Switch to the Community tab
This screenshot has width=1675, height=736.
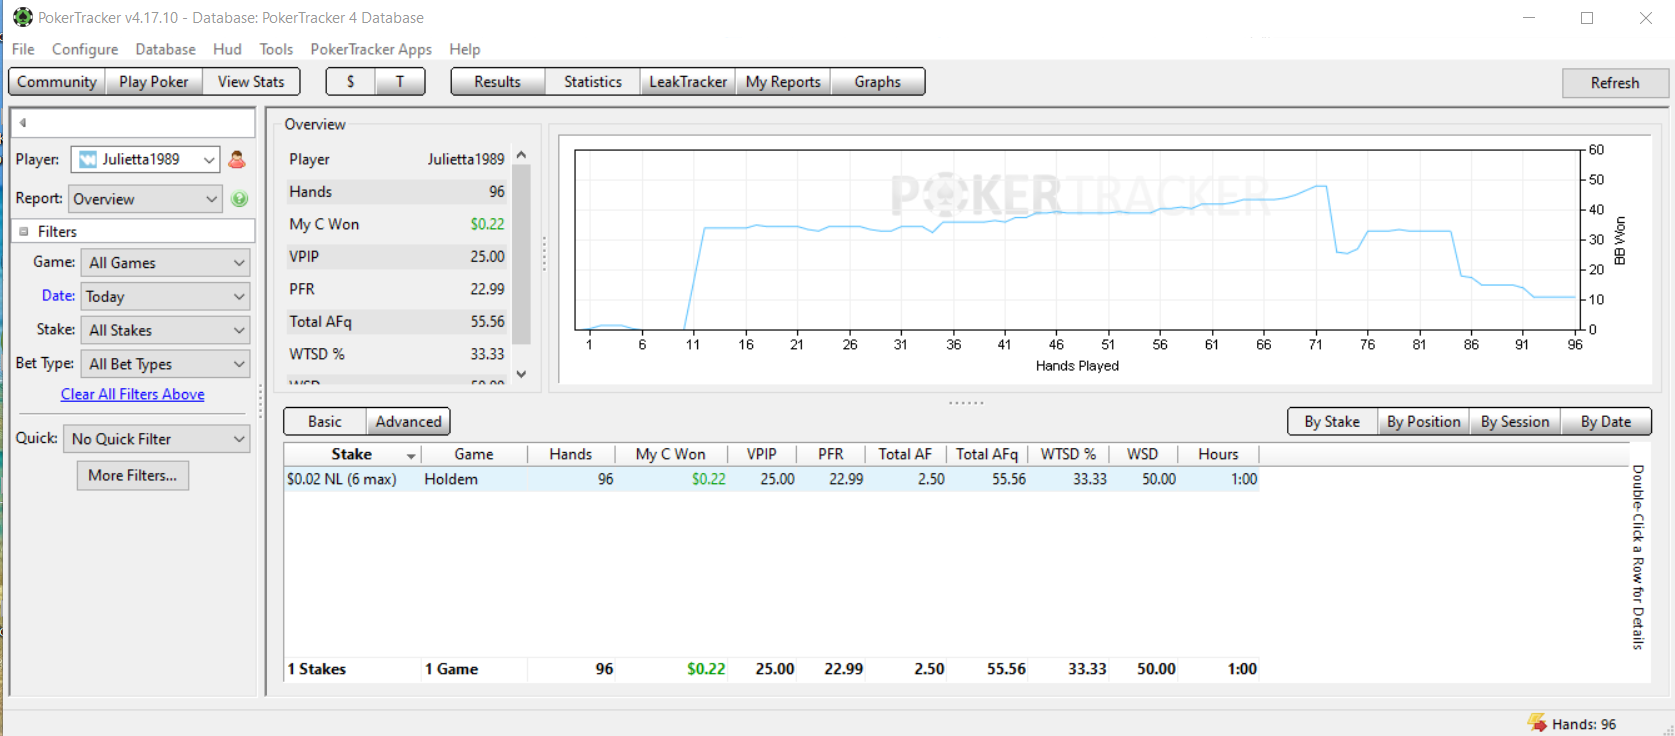click(x=57, y=82)
